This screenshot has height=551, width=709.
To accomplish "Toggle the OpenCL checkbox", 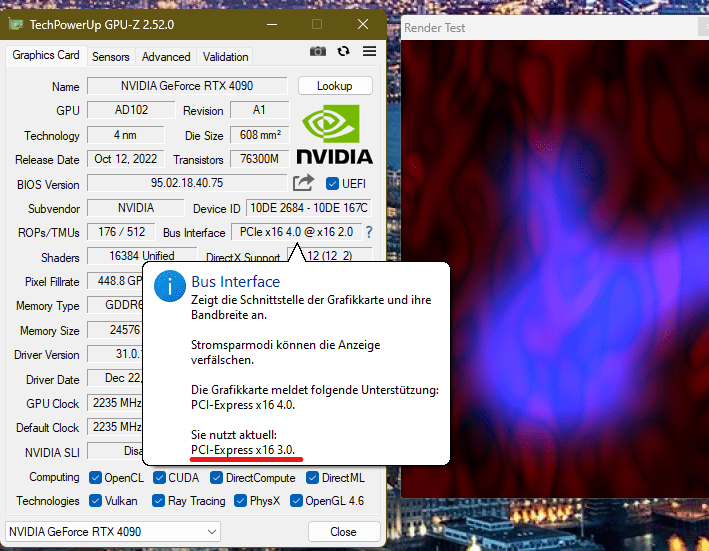I will 95,478.
